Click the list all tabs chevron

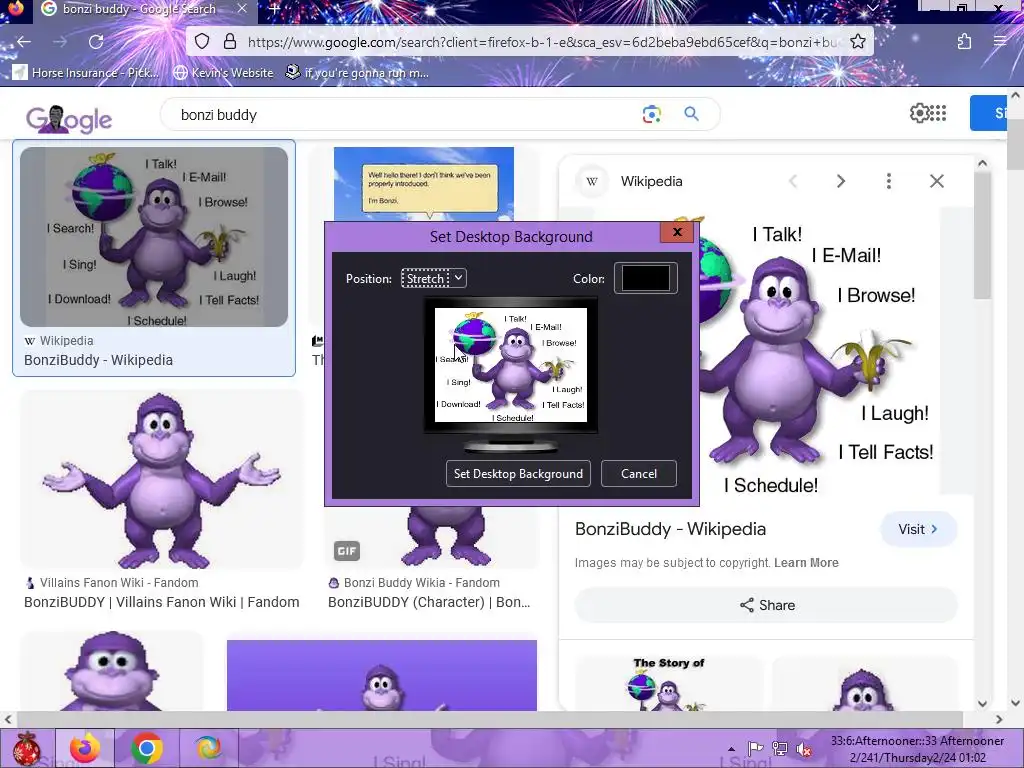872,9
